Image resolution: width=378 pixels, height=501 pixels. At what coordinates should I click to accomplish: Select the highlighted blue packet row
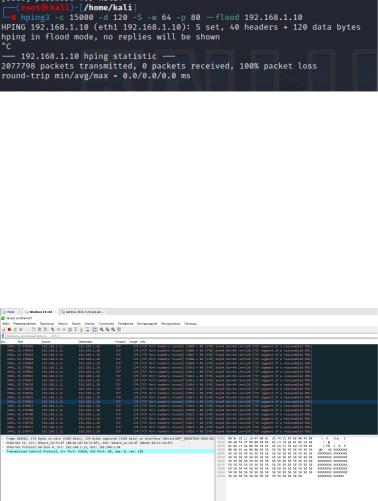[189, 402]
